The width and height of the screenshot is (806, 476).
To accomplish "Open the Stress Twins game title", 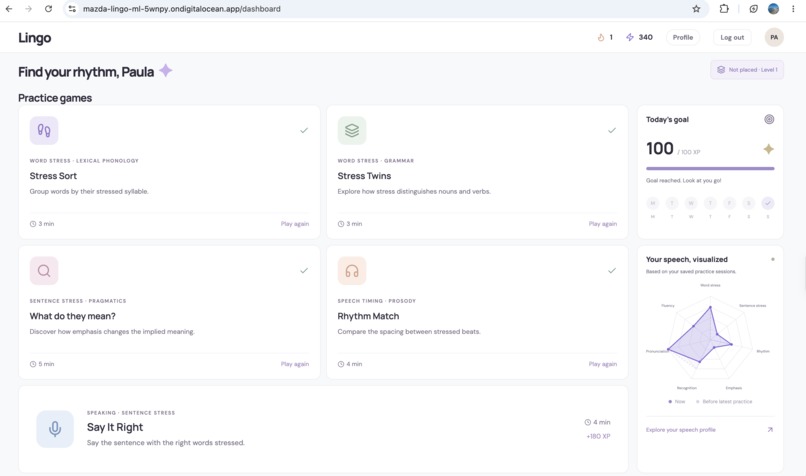I will pyautogui.click(x=364, y=176).
